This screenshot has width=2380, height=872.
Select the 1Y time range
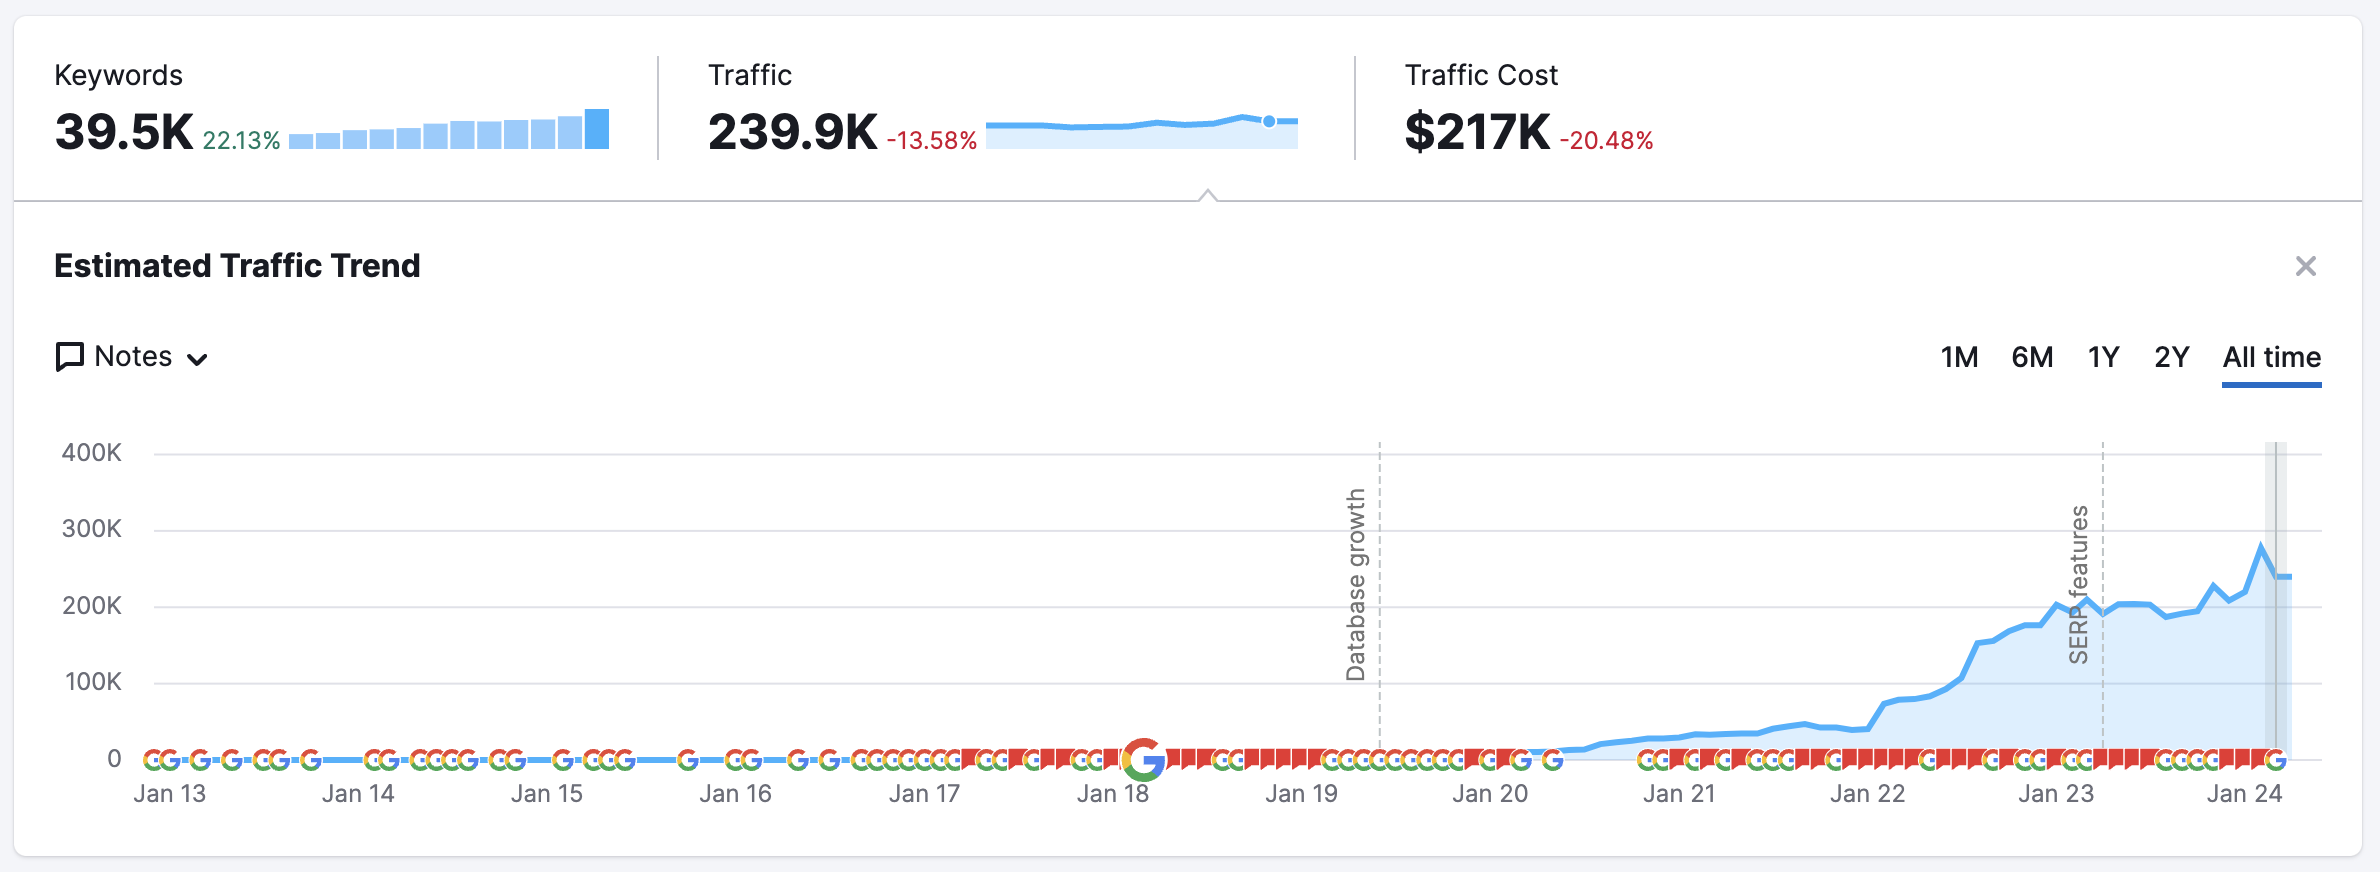pyautogui.click(x=2103, y=357)
